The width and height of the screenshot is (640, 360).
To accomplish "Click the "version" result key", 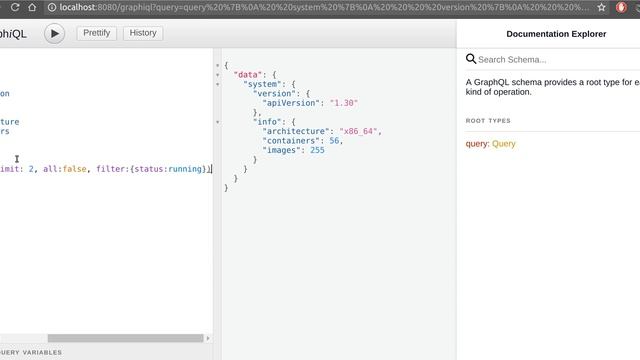I will pyautogui.click(x=274, y=93).
